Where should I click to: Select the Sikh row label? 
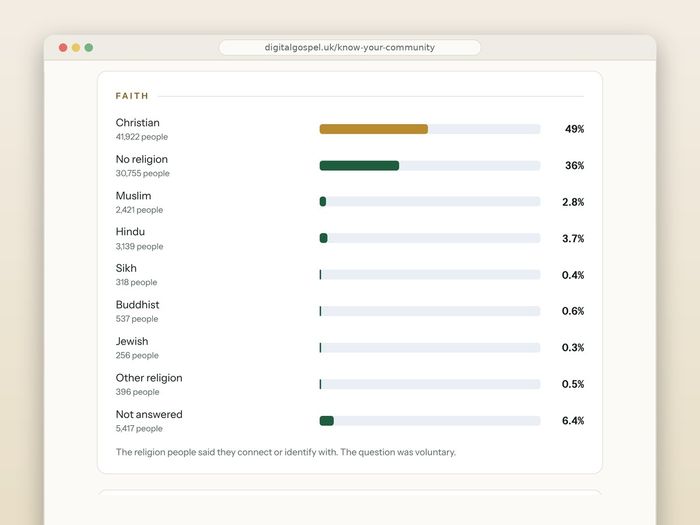(126, 268)
